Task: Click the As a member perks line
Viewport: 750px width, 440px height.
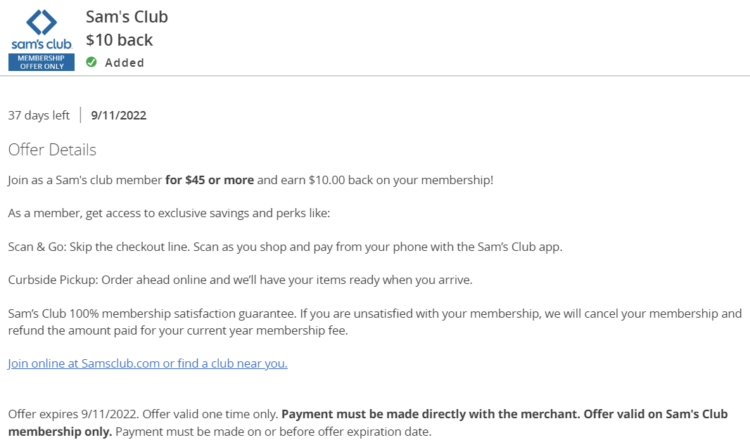Action: click(169, 213)
